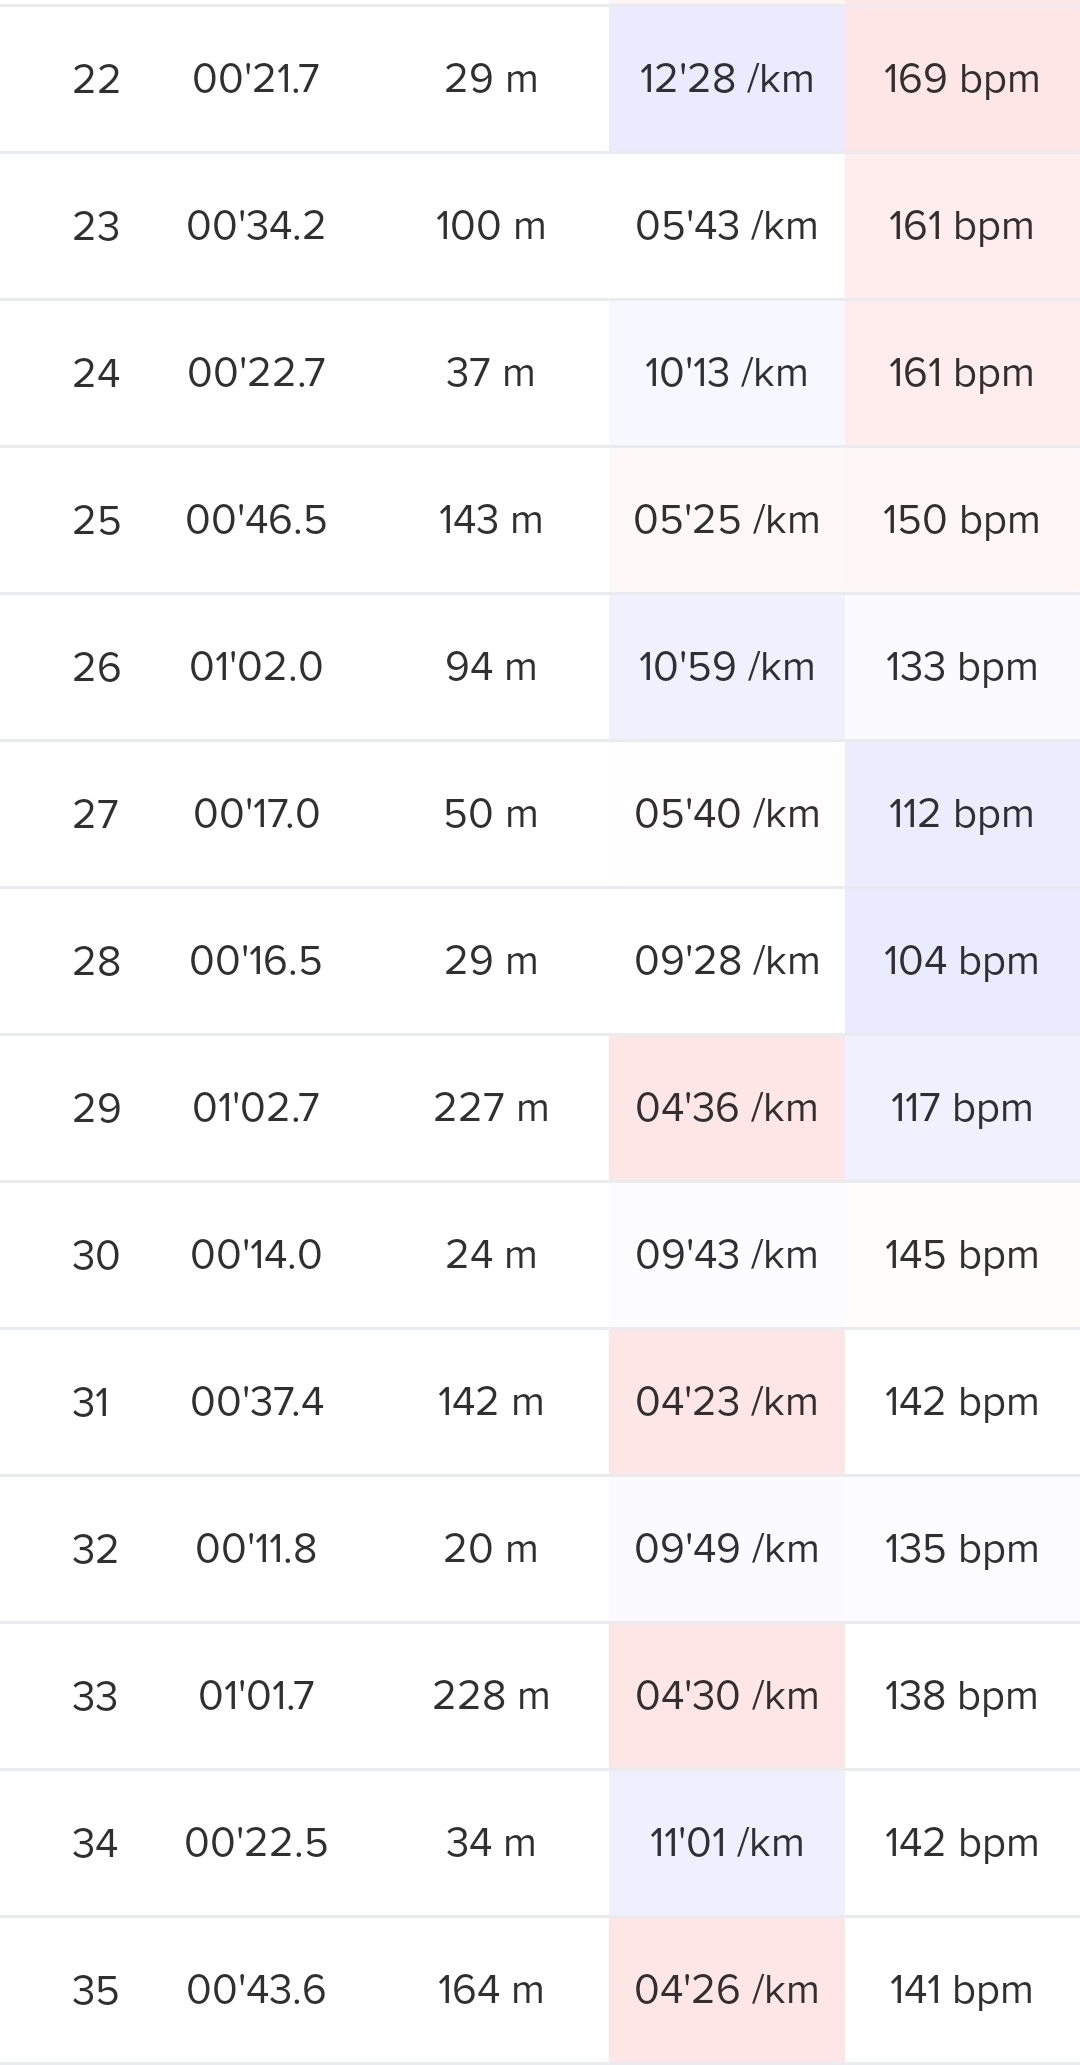Select the 133 bpm heart rate cell
Screen dimensions: 1080x2065
(961, 667)
